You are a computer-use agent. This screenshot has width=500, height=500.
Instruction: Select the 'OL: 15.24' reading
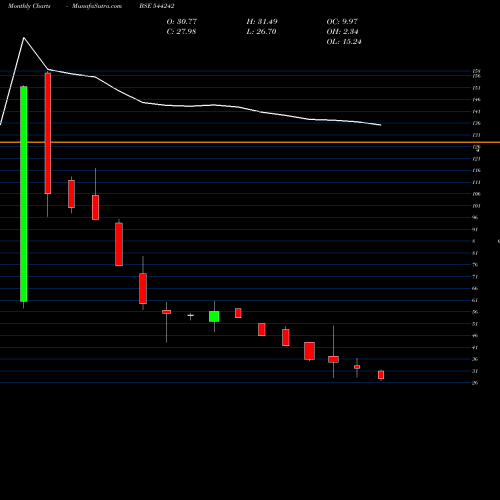click(344, 42)
